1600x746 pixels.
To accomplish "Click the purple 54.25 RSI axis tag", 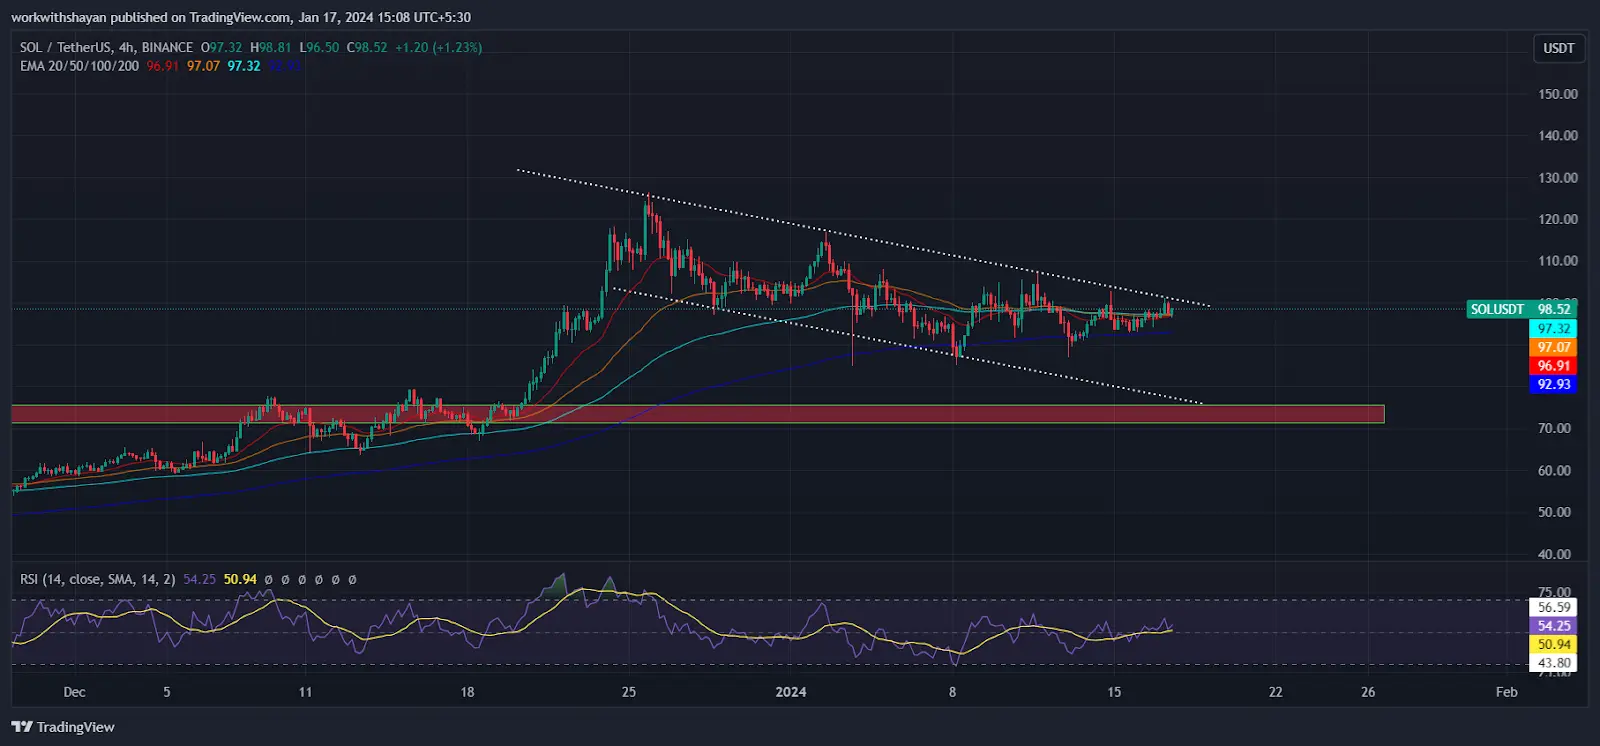I will (1553, 626).
